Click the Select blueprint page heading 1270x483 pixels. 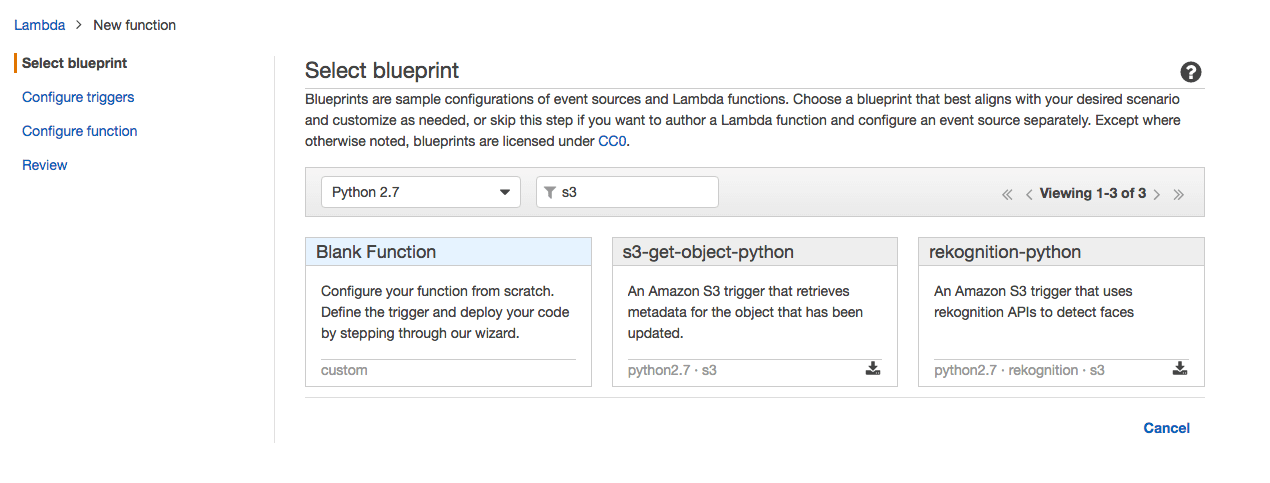[382, 70]
